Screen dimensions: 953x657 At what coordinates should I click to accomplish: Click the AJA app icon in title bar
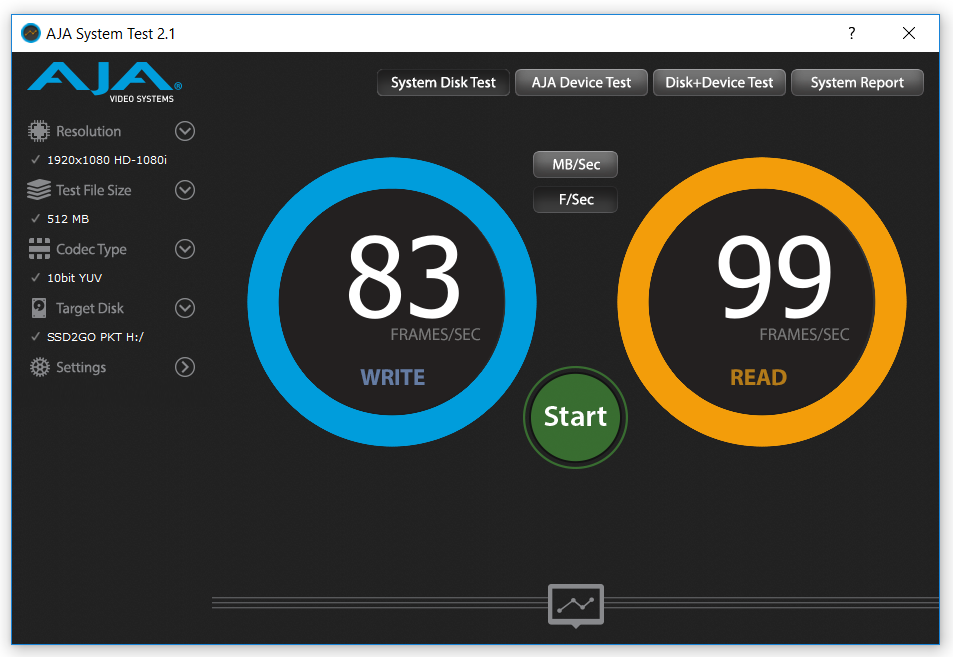click(x=30, y=33)
